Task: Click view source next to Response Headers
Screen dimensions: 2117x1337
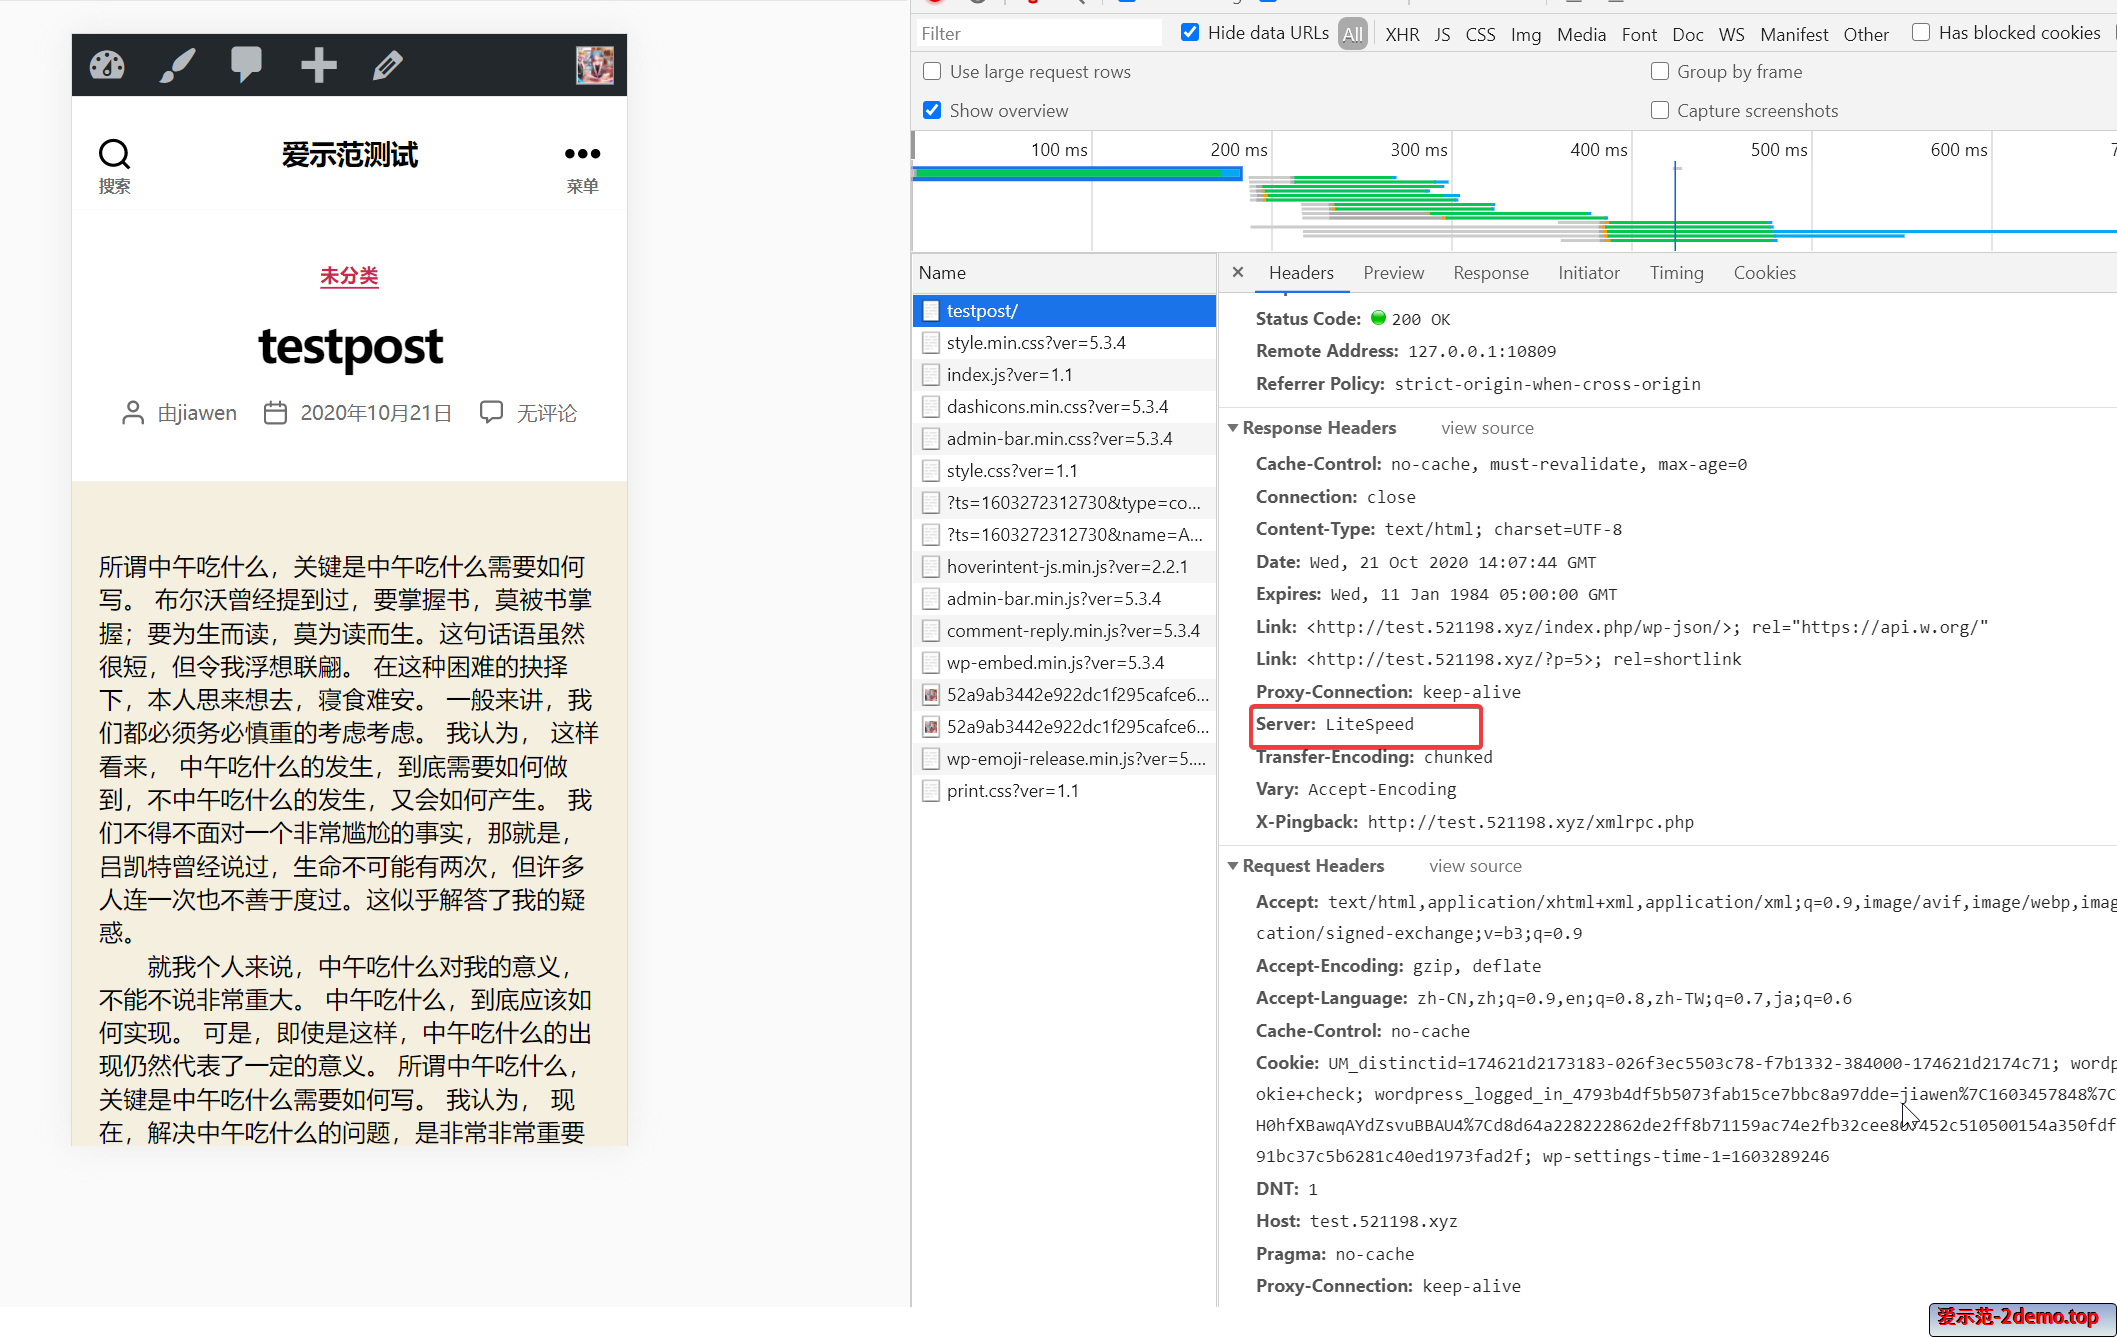Action: (1487, 428)
